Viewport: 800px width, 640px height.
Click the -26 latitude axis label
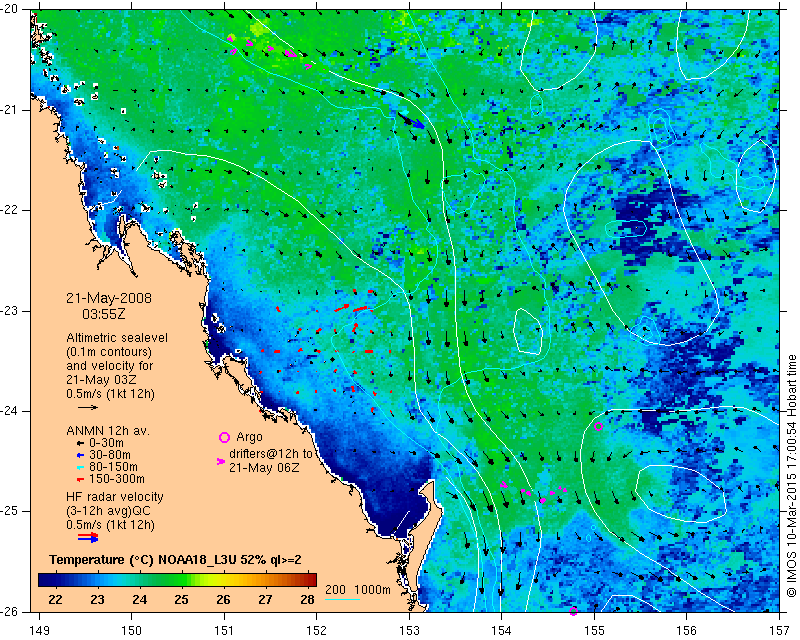click(x=10, y=612)
